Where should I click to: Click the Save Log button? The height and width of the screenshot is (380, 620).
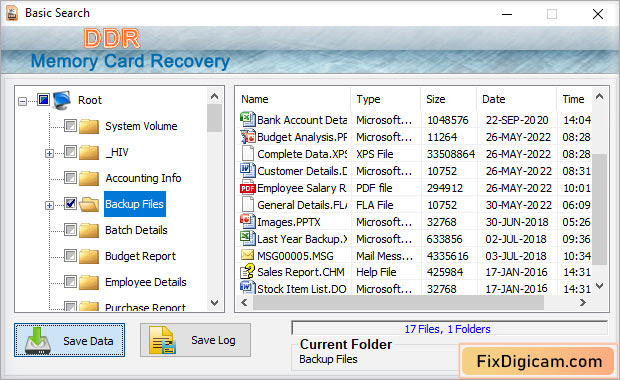[x=195, y=340]
